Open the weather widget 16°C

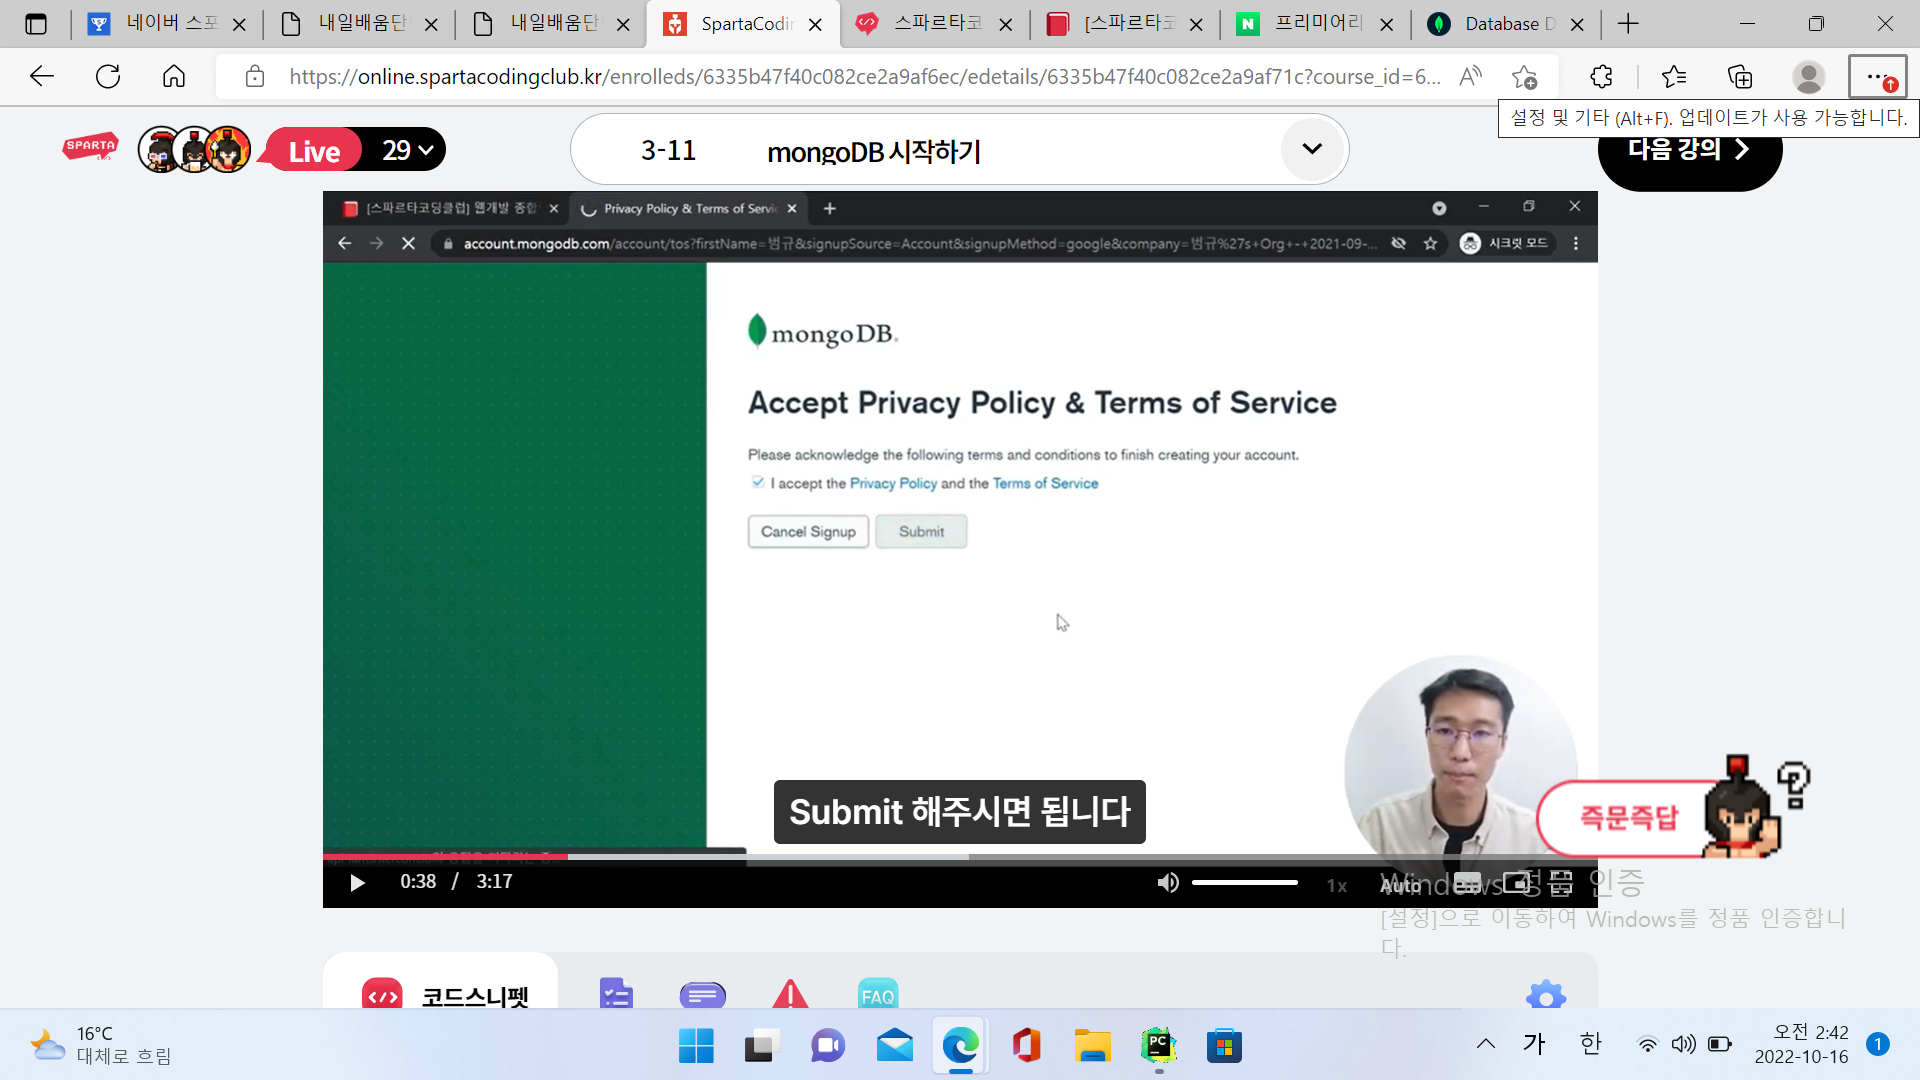100,1045
